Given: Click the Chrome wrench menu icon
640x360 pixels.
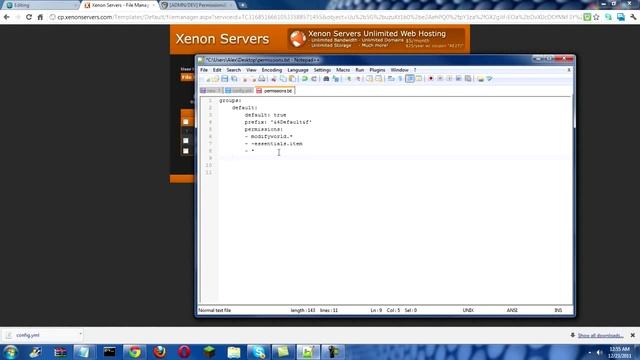Looking at the screenshot, I should (633, 17).
